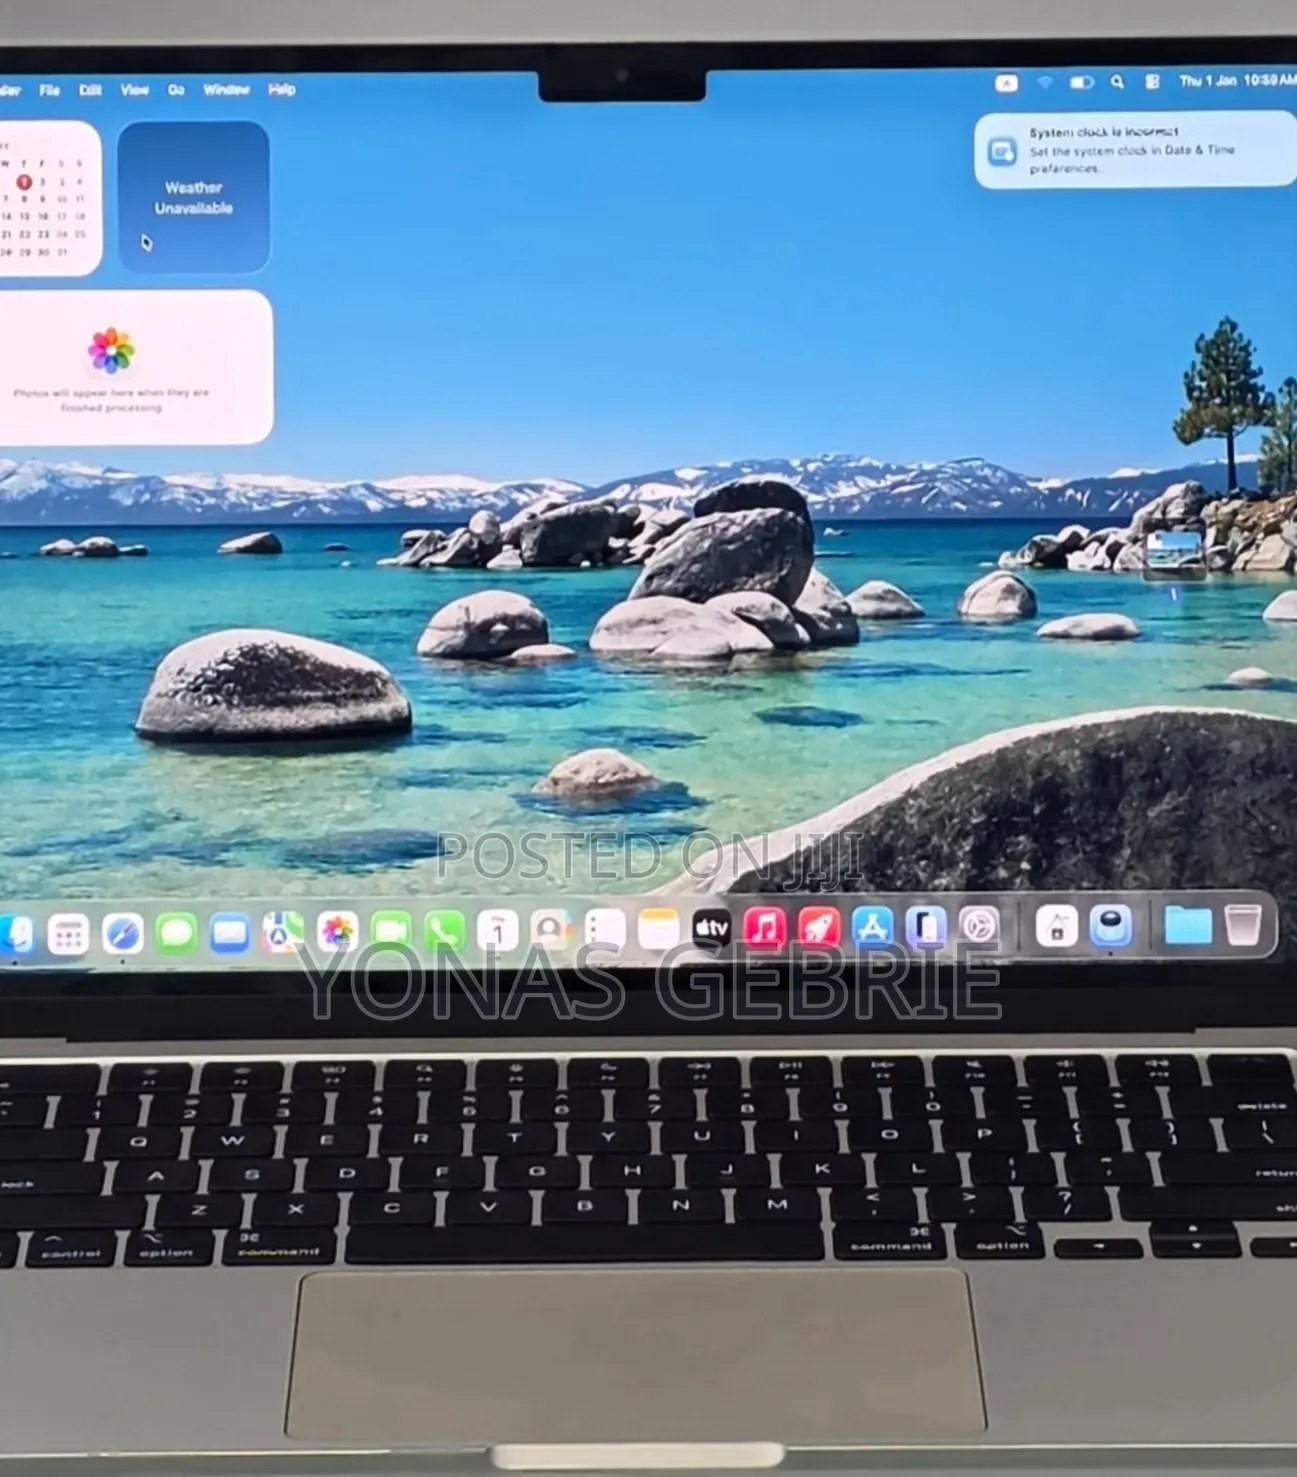
Task: Click the Photos widget on the desktop
Action: (x=135, y=367)
